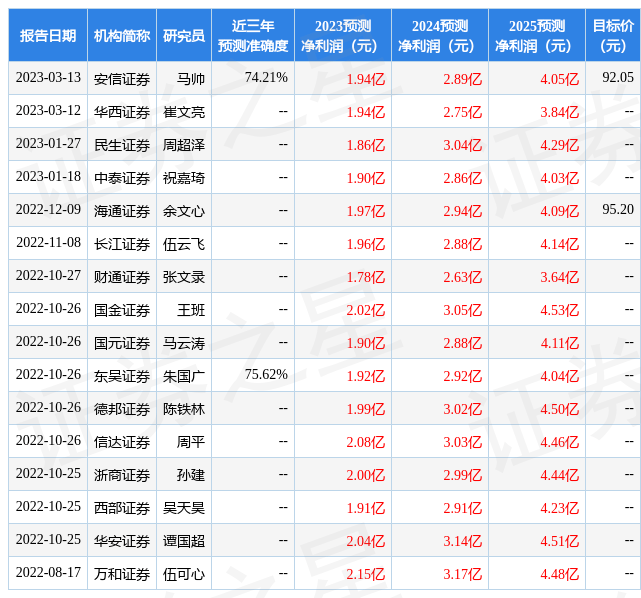Click 2025 forecast 4.53亿
641x598 pixels.
click(x=559, y=310)
